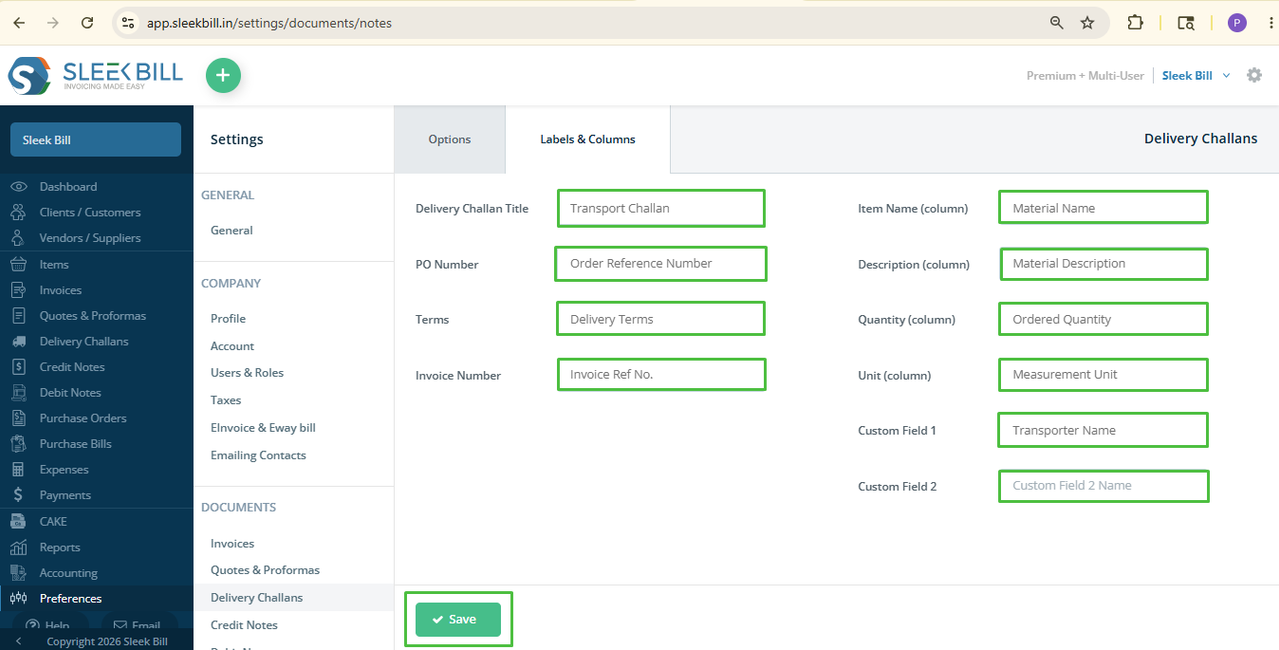Click the Save button

458,619
